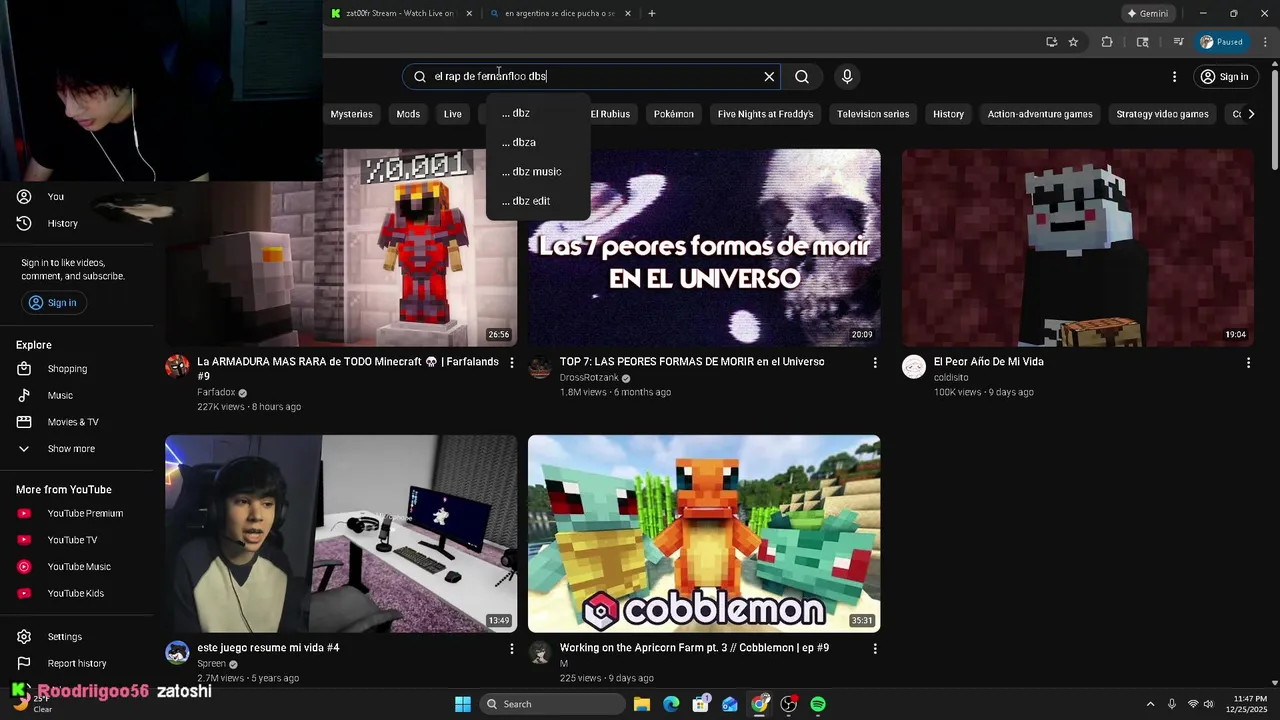Image resolution: width=1280 pixels, height=720 pixels.
Task: Filter by the Pokémon chip
Action: 674,114
